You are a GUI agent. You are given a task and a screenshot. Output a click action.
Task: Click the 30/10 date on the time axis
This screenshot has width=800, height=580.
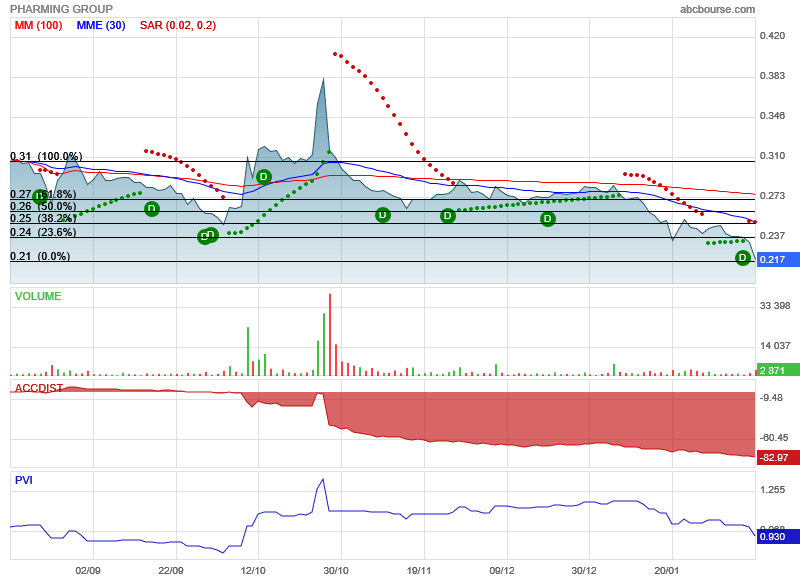point(336,571)
